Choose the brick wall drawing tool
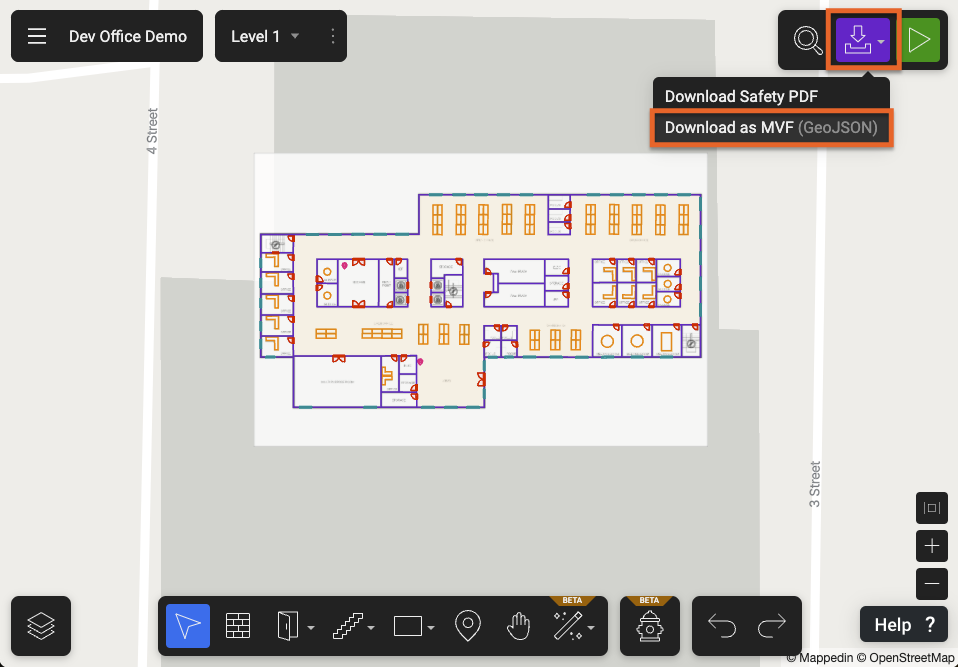This screenshot has height=667, width=958. point(237,626)
